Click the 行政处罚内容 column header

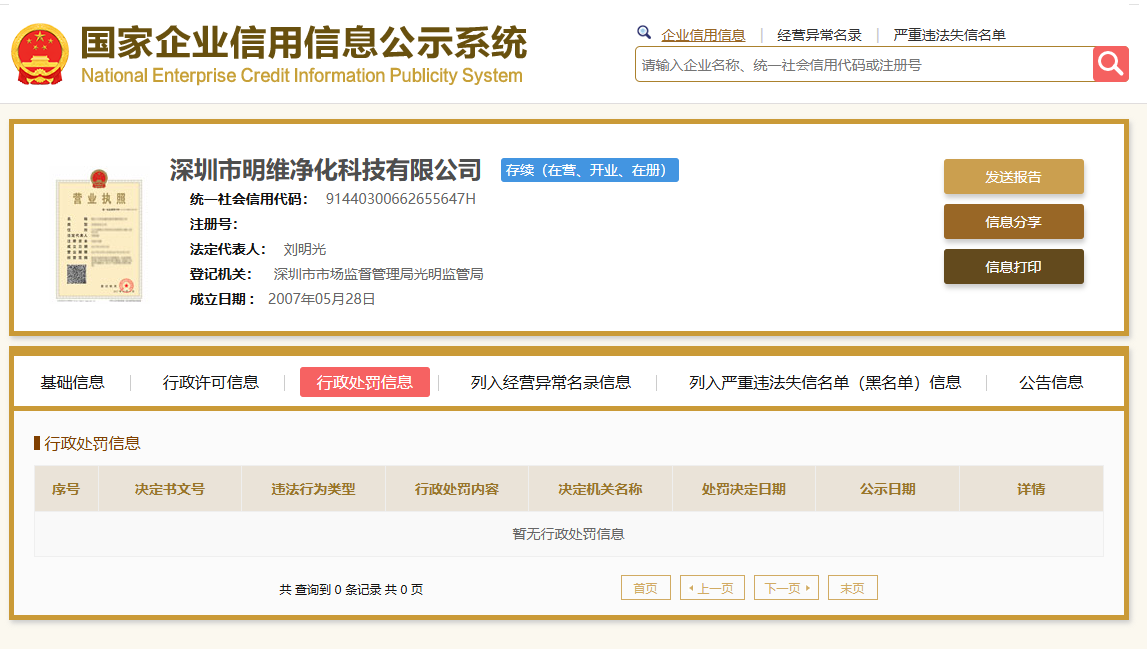[456, 489]
